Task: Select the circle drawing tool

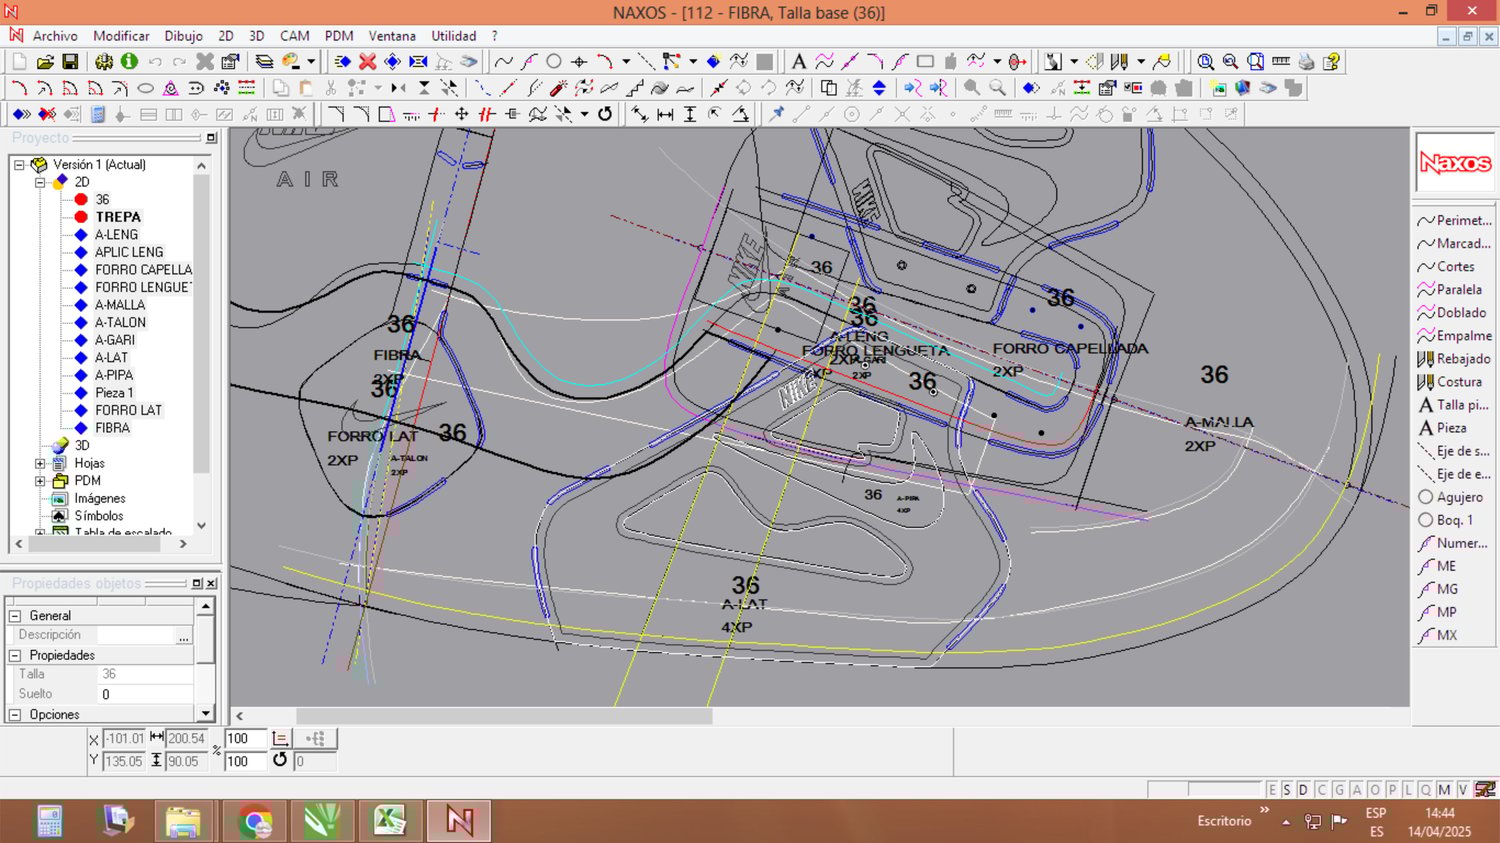Action: coord(553,62)
